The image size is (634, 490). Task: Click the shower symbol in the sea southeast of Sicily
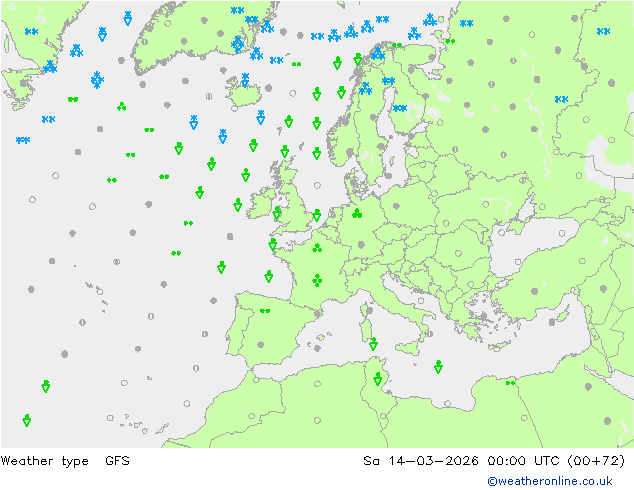438,367
